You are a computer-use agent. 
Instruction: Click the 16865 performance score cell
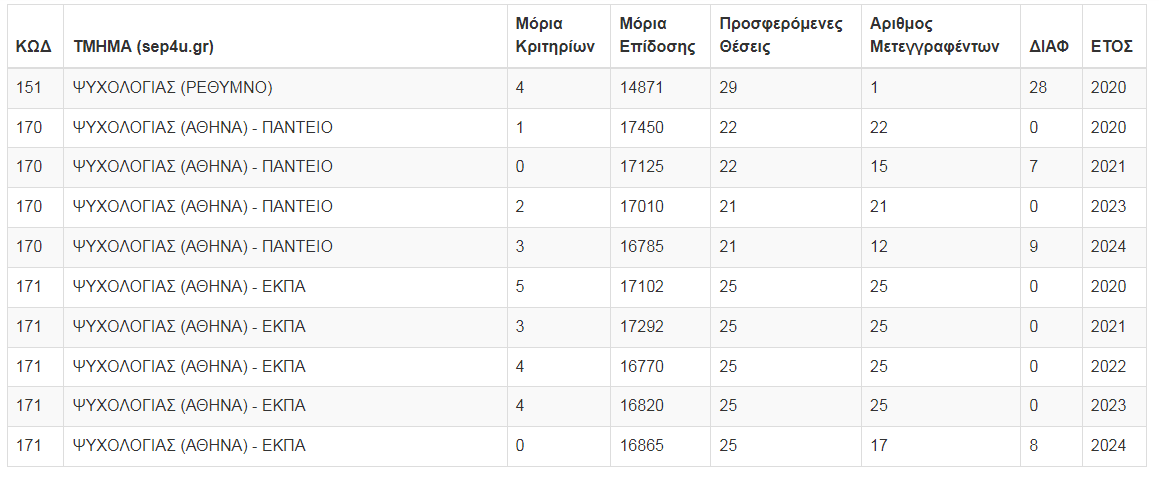pyautogui.click(x=641, y=446)
